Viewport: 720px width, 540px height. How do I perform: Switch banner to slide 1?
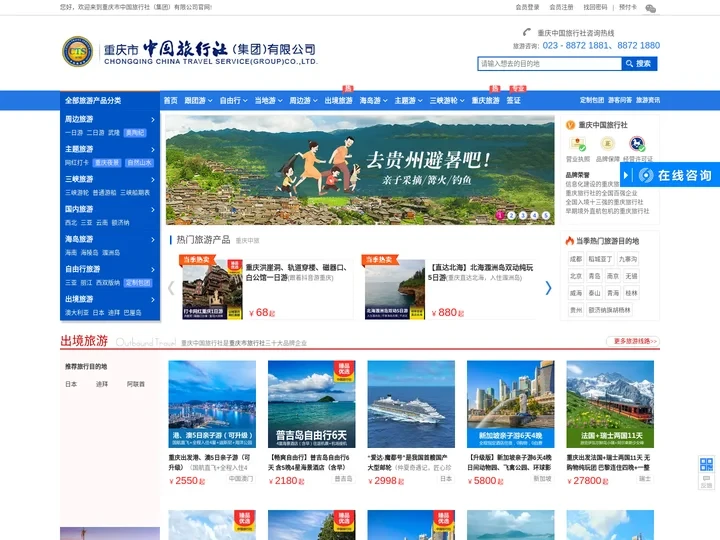point(500,215)
